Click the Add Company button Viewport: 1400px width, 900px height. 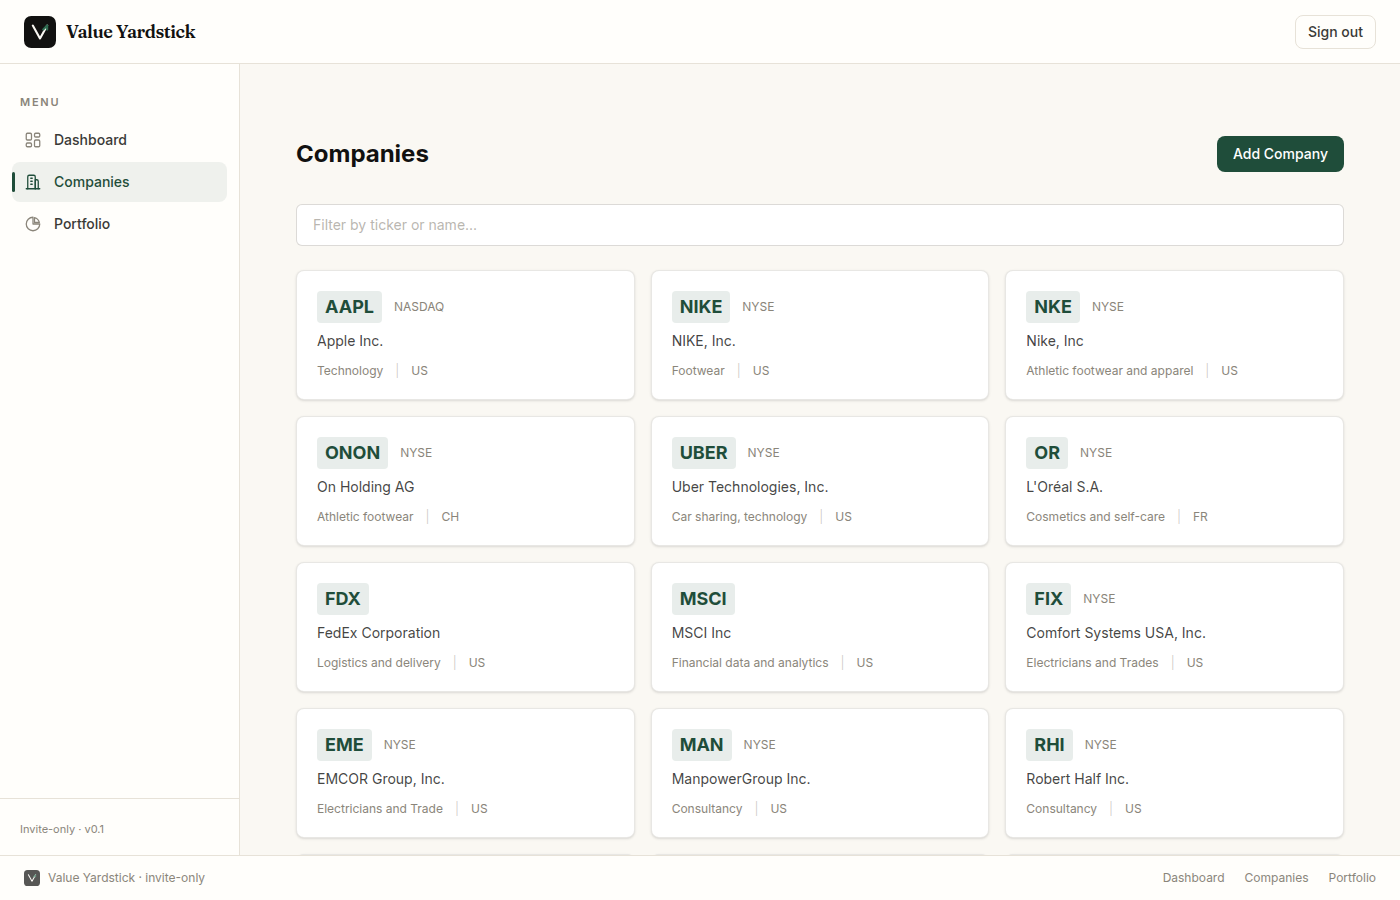pyautogui.click(x=1280, y=154)
